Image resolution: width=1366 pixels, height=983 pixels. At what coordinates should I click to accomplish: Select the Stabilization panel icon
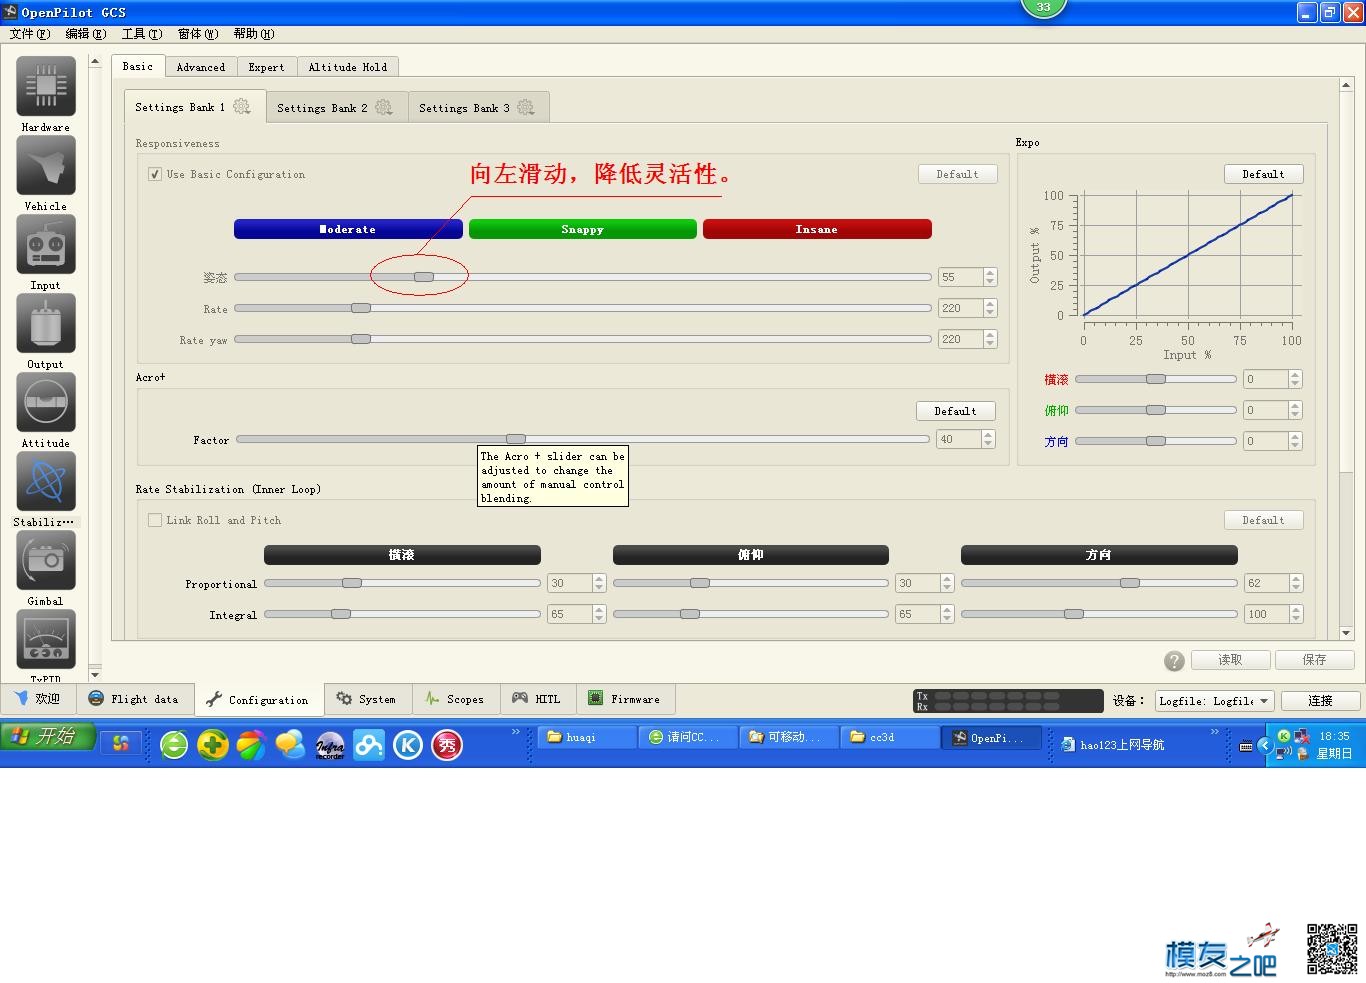(x=46, y=482)
